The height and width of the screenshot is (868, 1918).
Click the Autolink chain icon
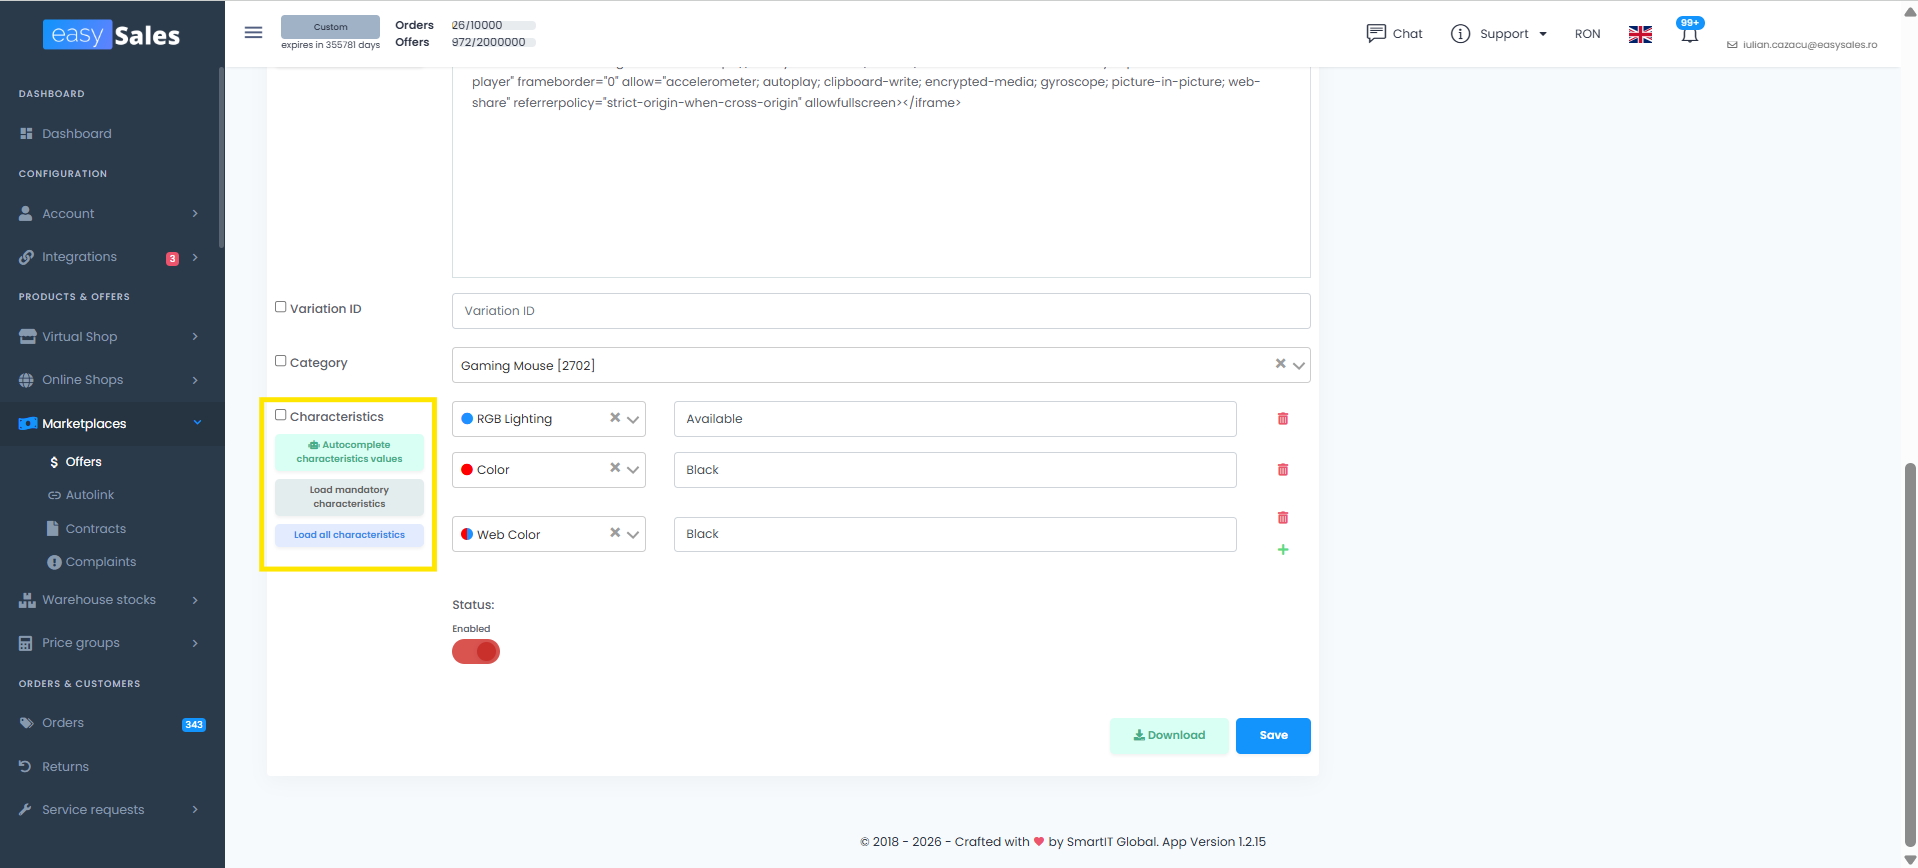coord(54,495)
